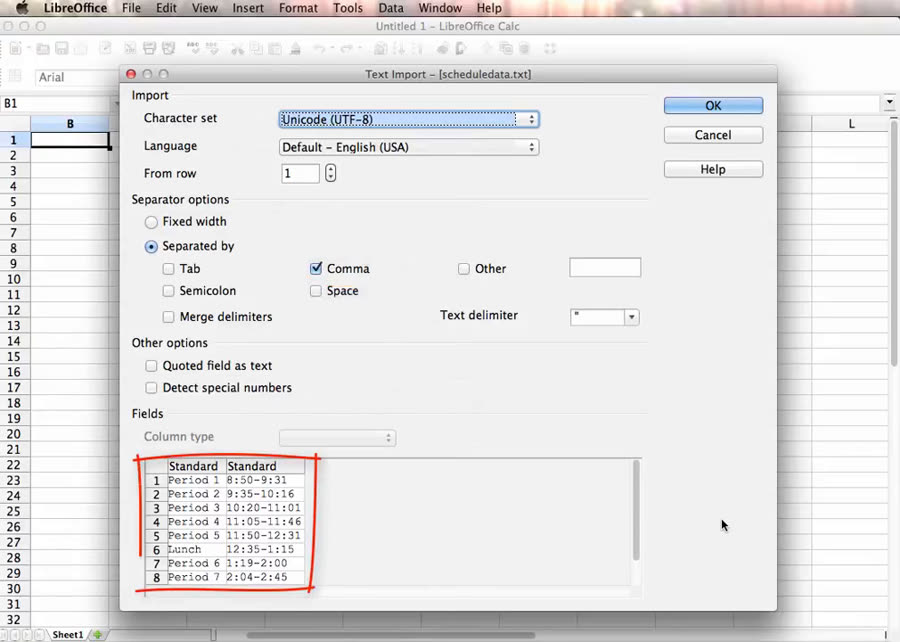900x642 pixels.
Task: Click the Format Paintbrush toolbar icon
Action: click(x=296, y=49)
